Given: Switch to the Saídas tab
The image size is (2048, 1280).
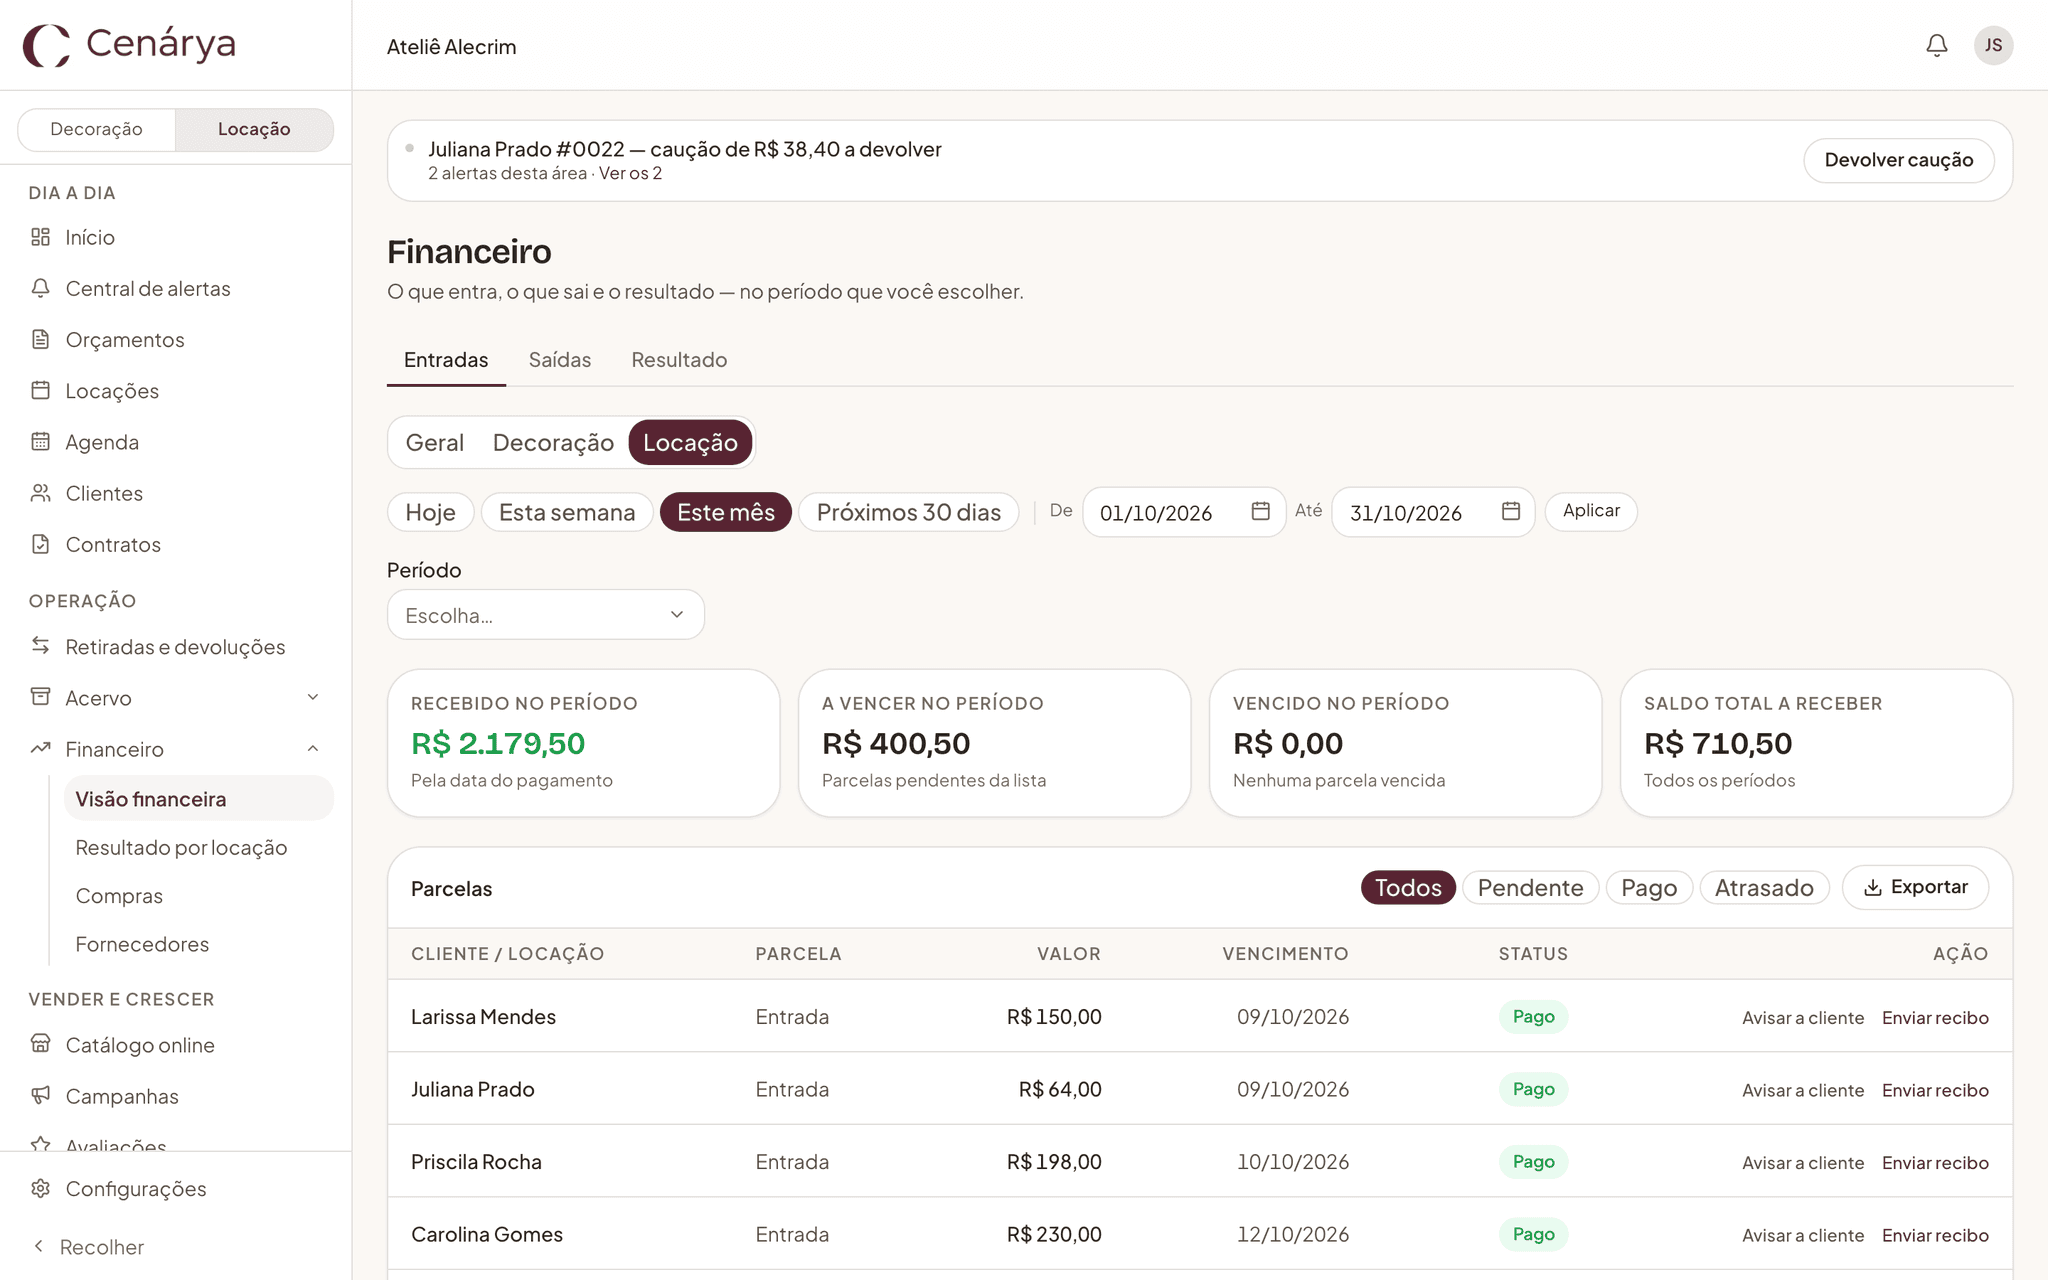Looking at the screenshot, I should tap(559, 359).
